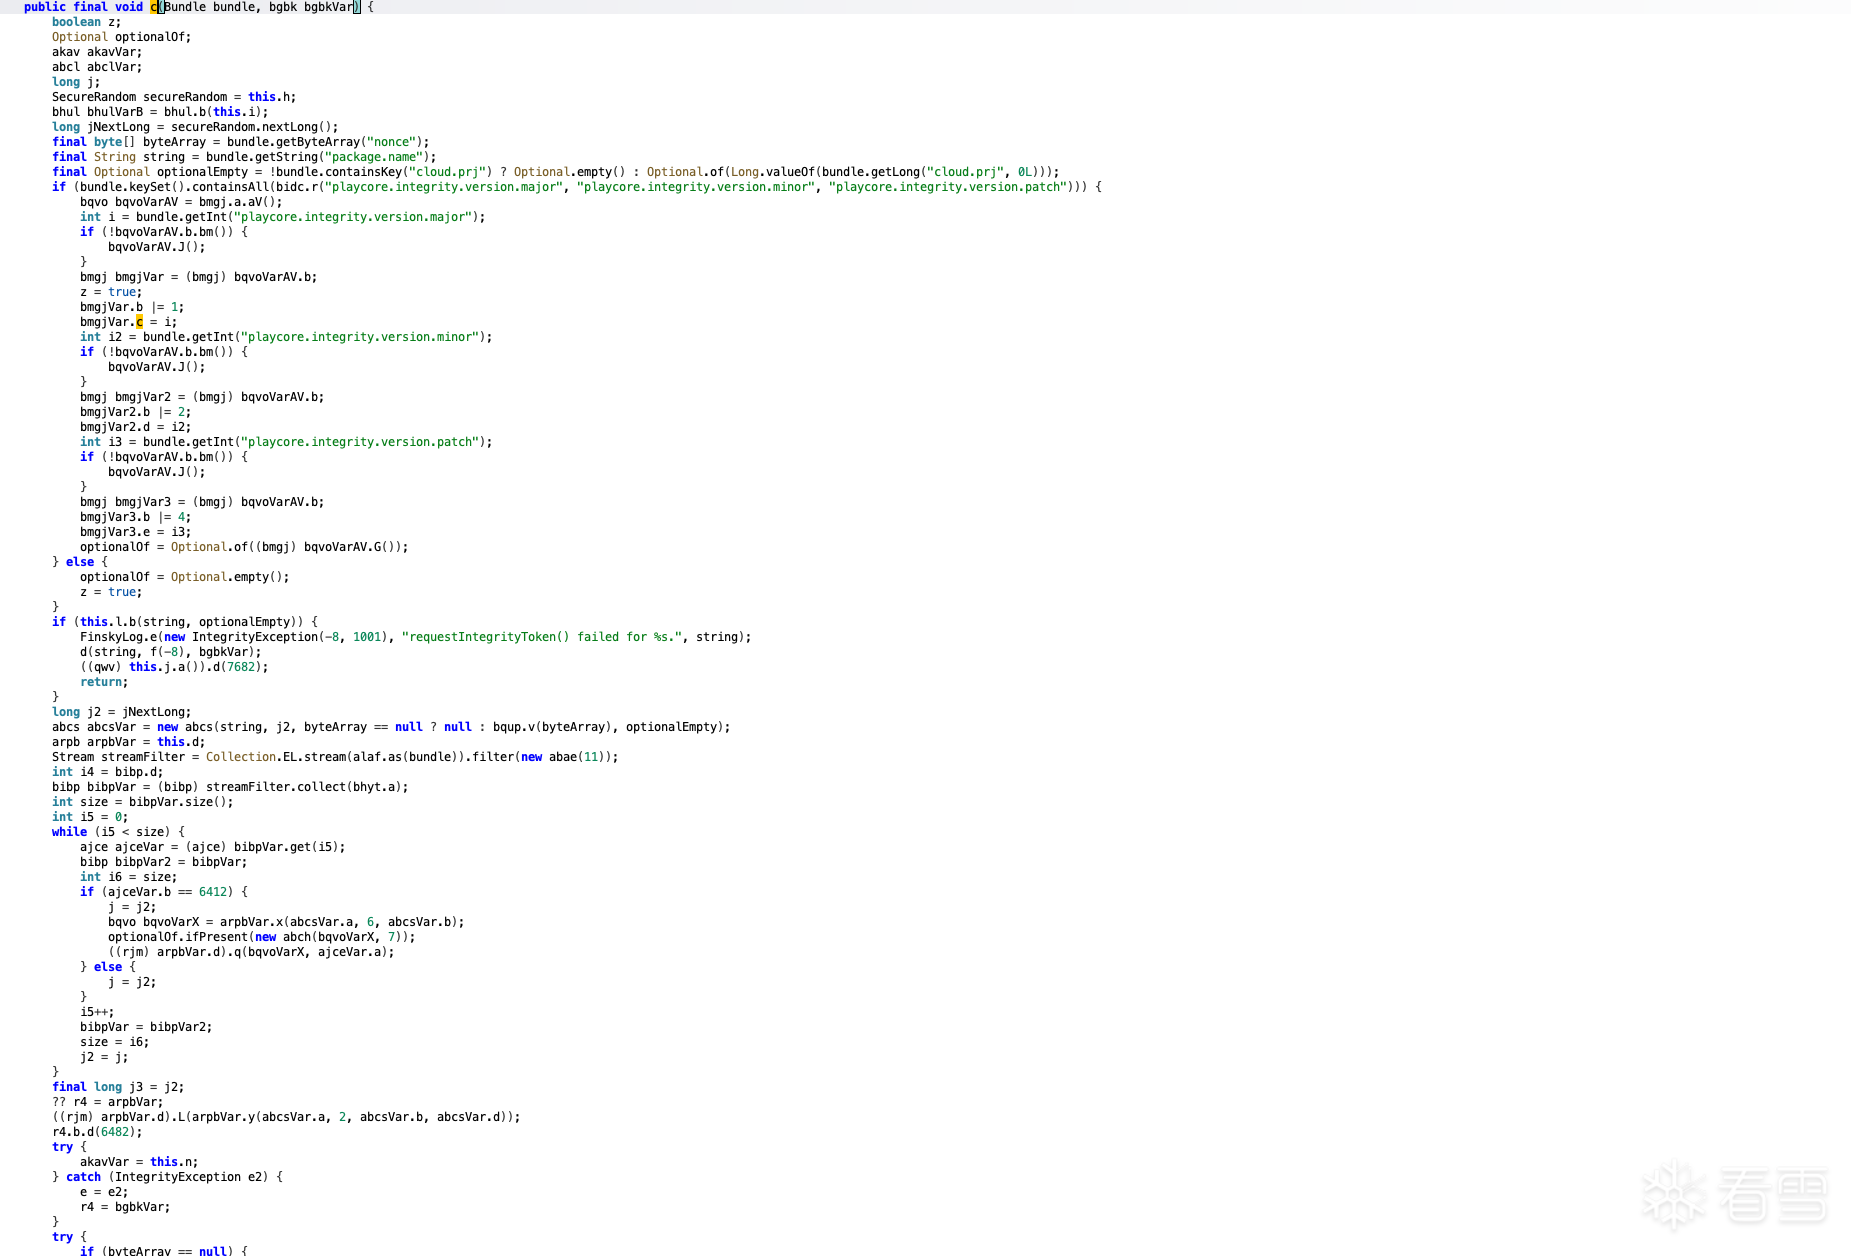Click 'int i2 = bundle.getInt' minor version line
Screen dimensions: 1851x1256
286,337
